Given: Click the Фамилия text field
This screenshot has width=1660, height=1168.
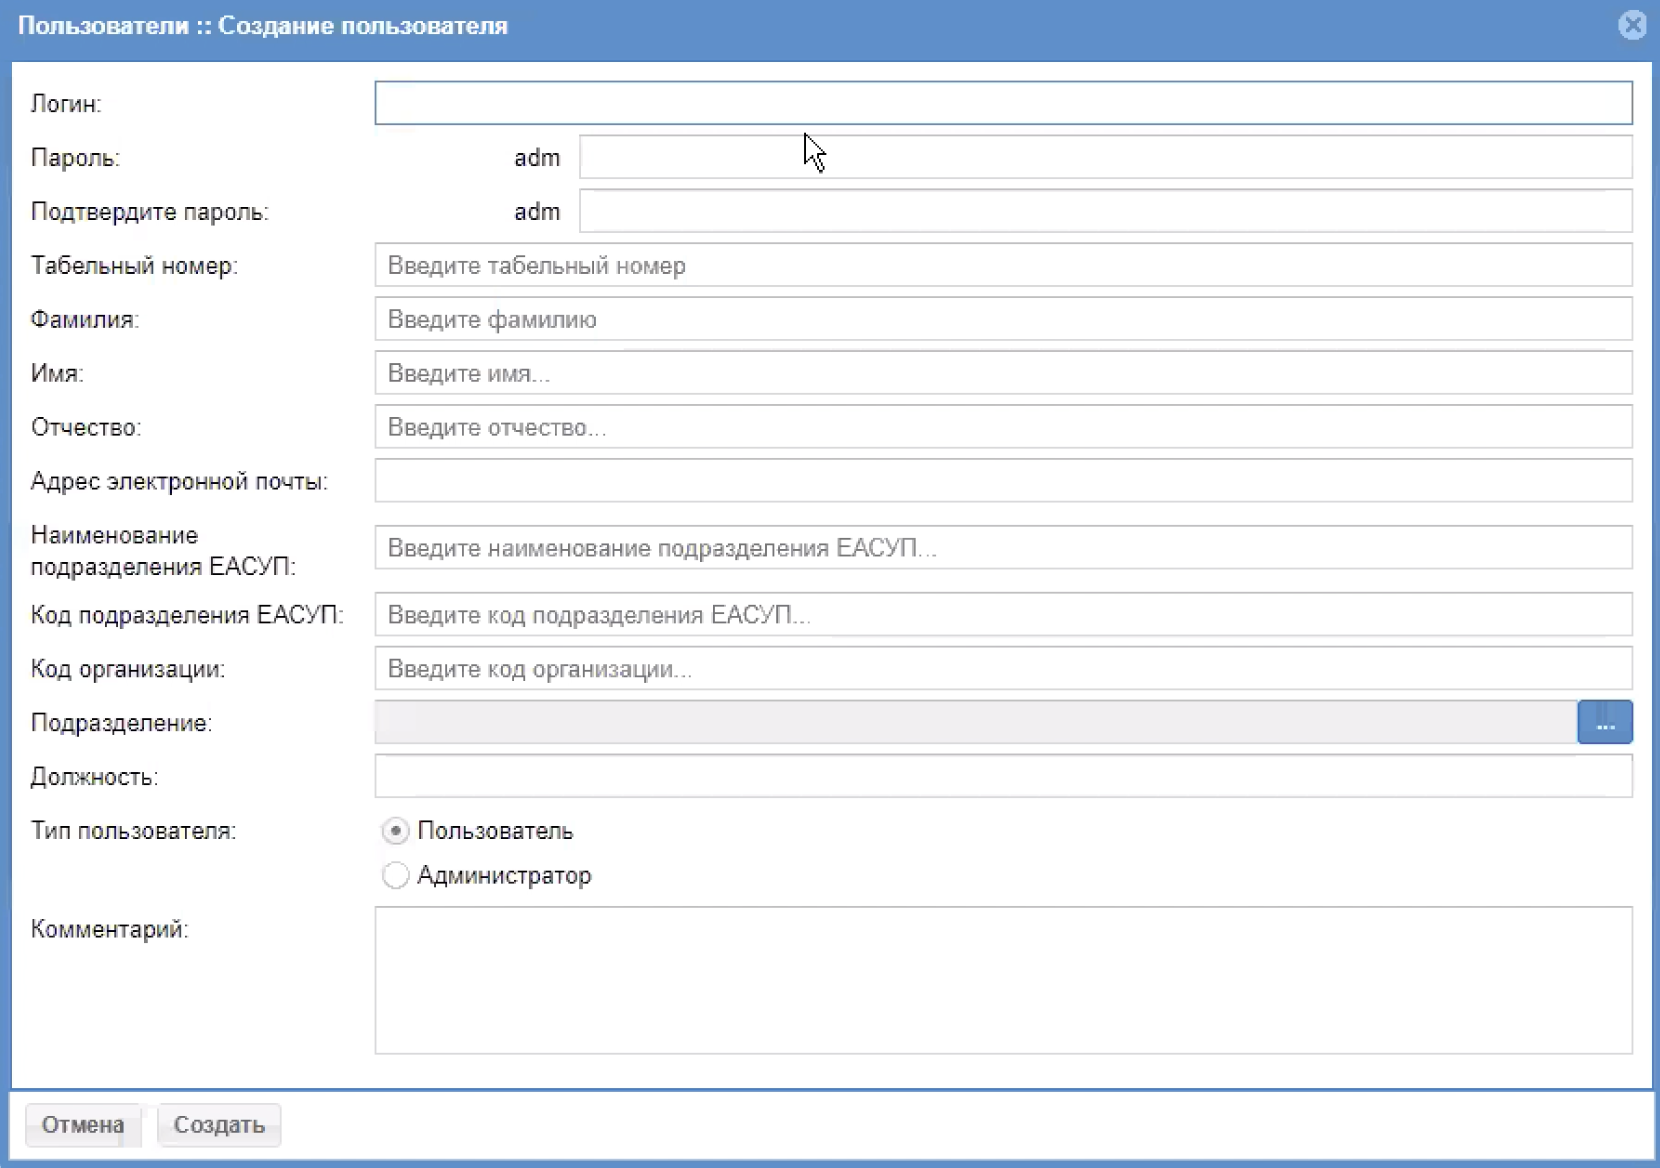Looking at the screenshot, I should 1003,320.
